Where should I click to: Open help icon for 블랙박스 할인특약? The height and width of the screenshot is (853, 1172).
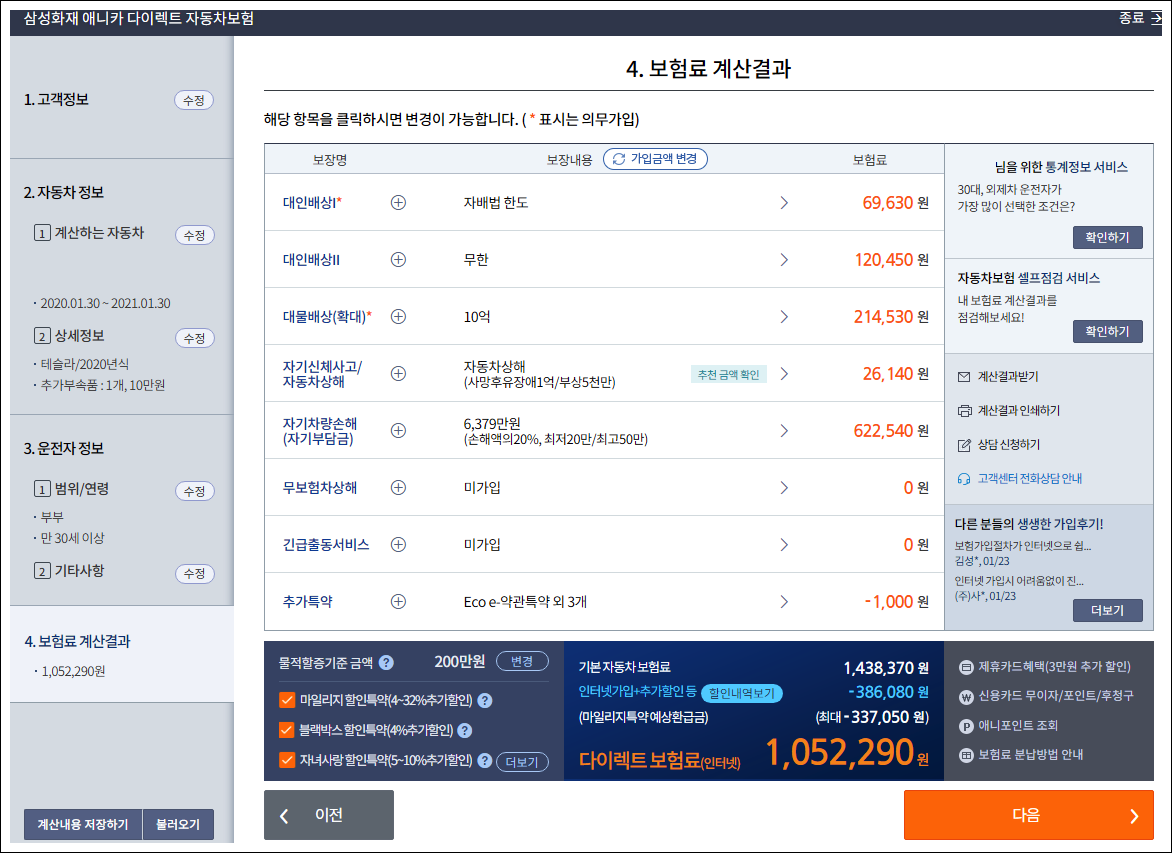click(x=464, y=730)
